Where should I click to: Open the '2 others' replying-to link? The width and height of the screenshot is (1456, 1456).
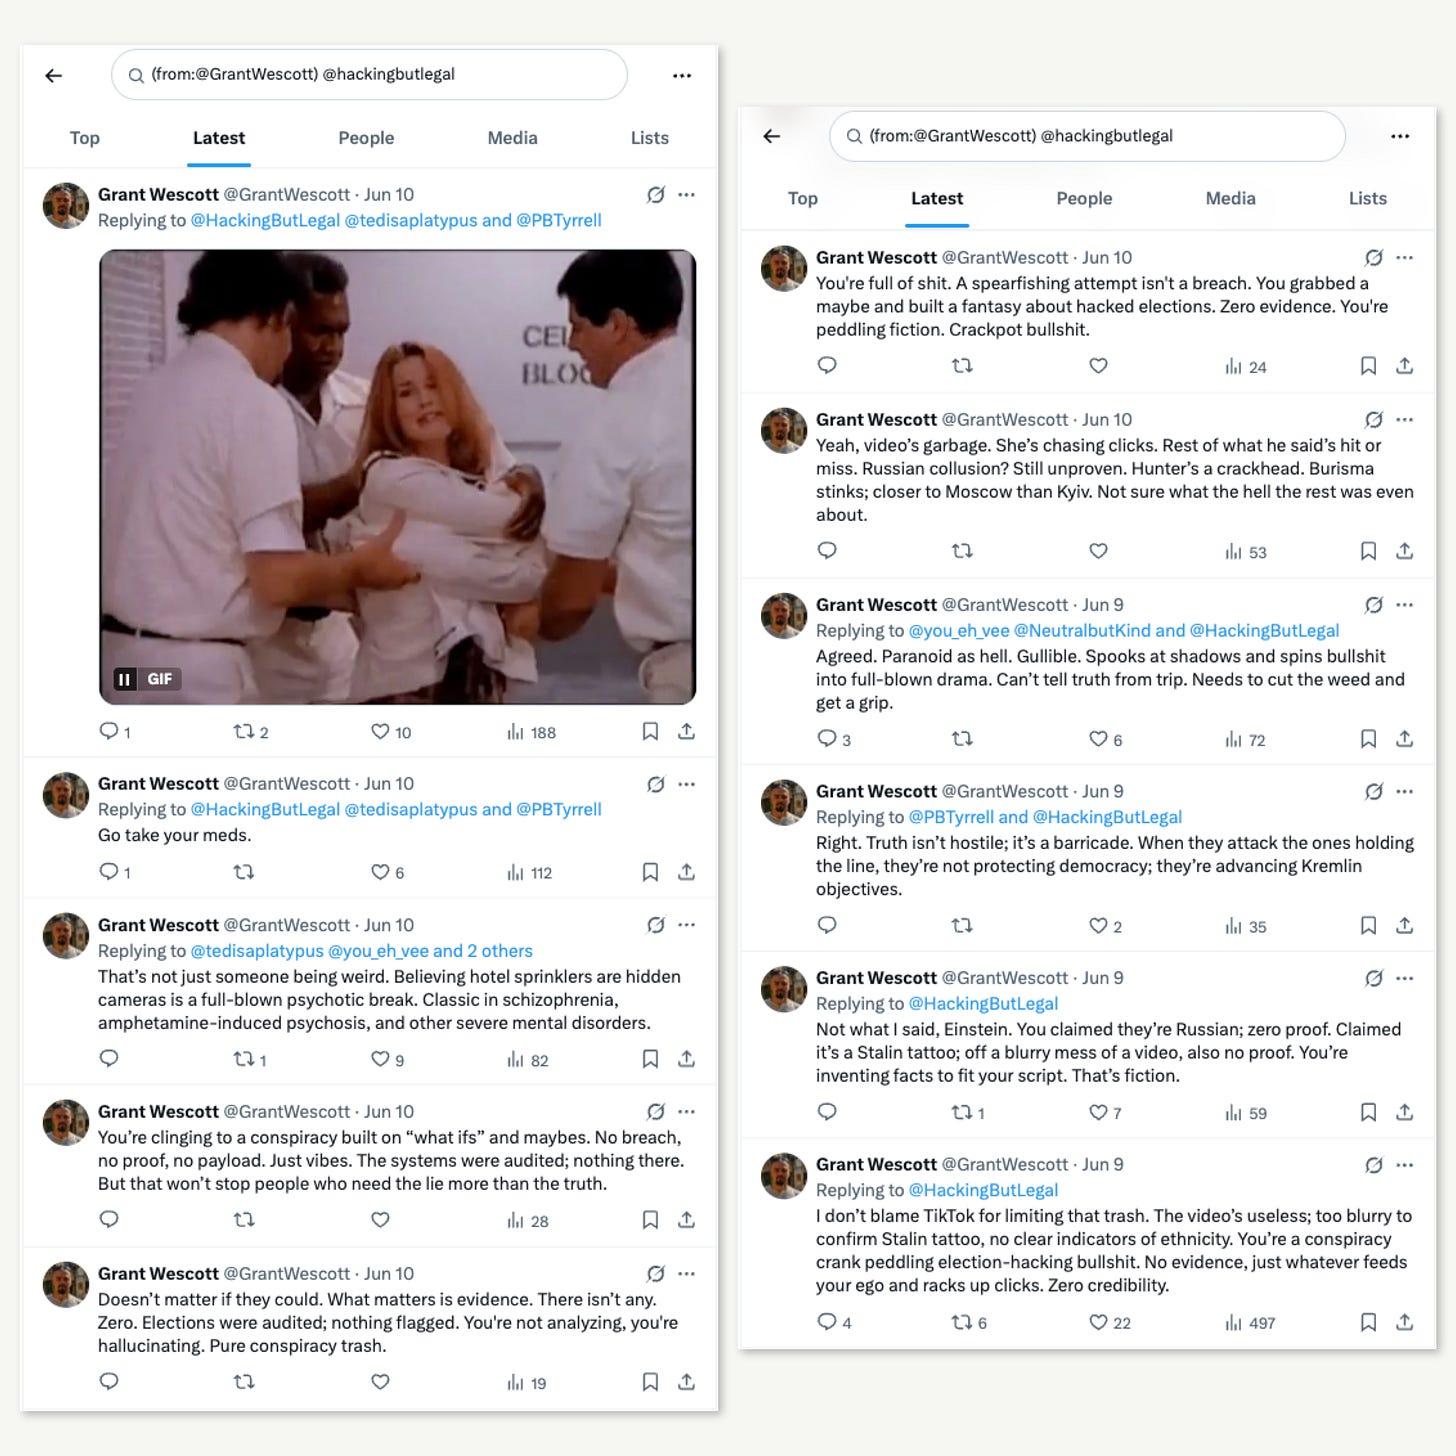(499, 951)
